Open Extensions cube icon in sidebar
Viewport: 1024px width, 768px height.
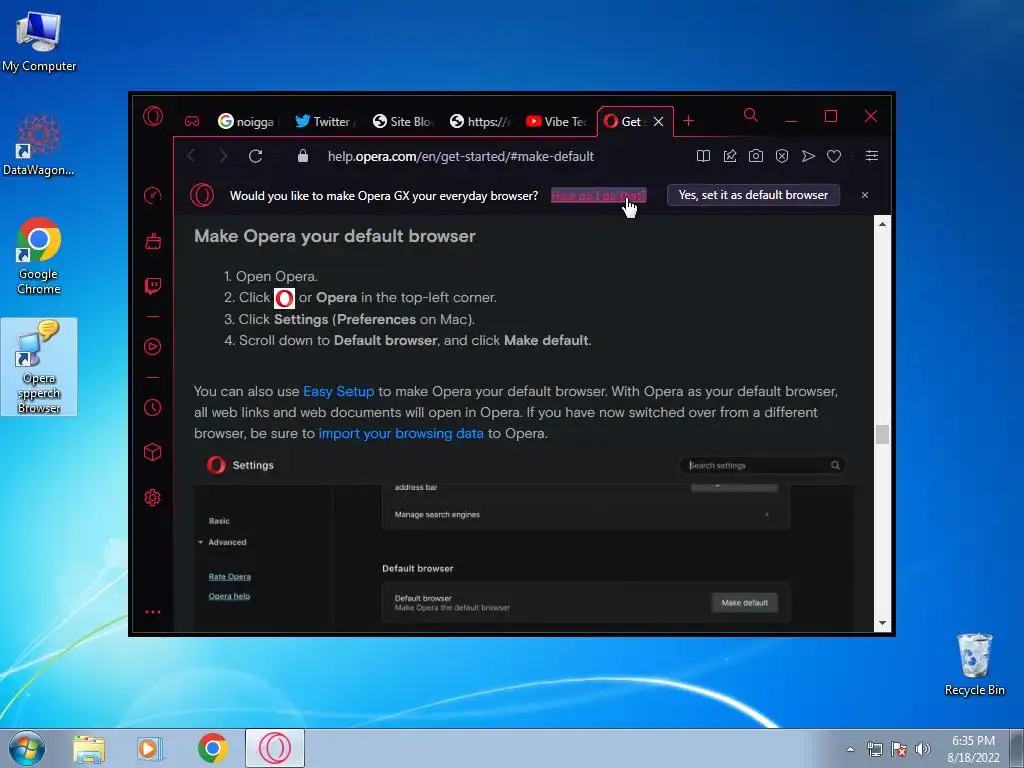(153, 452)
